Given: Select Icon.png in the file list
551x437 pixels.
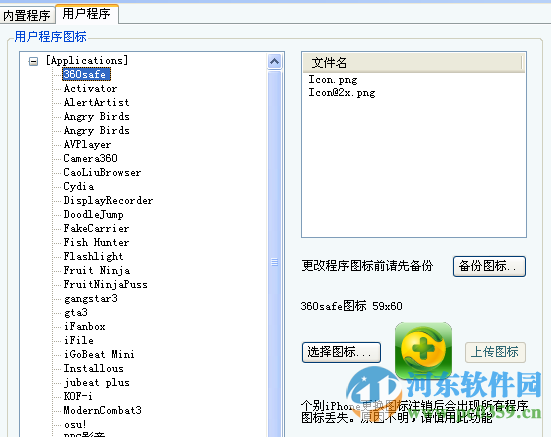Looking at the screenshot, I should tap(333, 80).
